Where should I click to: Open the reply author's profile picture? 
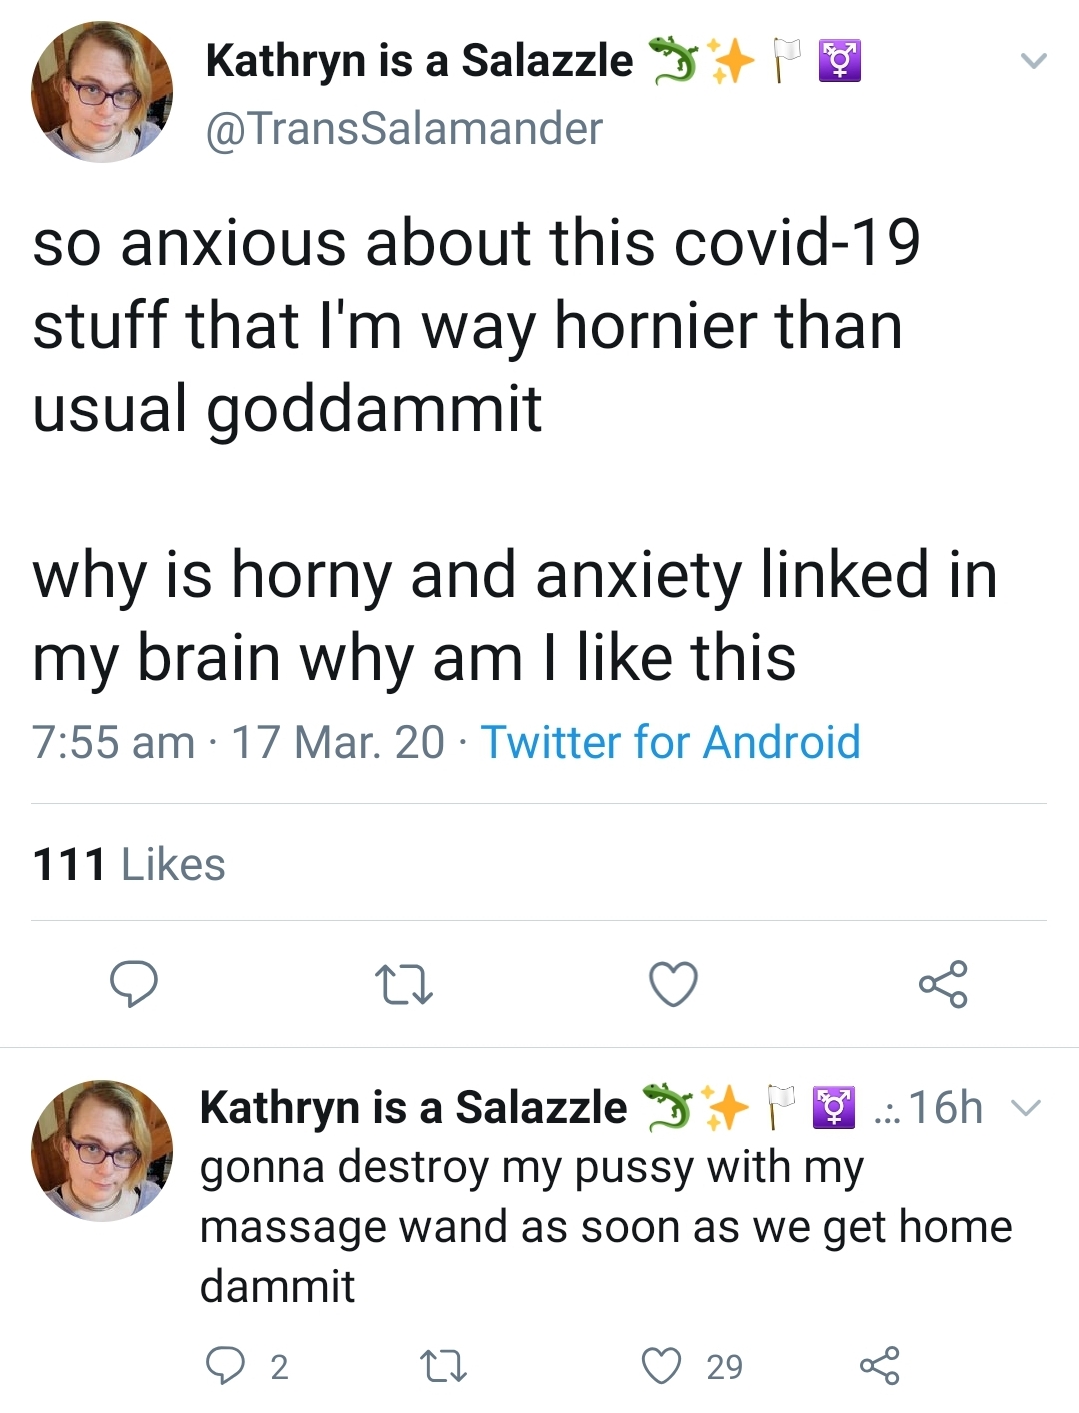tap(102, 1150)
